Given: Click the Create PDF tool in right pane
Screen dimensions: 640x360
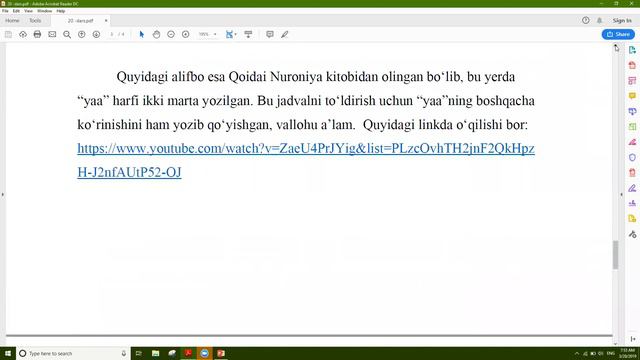Looking at the screenshot, I should pyautogui.click(x=632, y=65).
